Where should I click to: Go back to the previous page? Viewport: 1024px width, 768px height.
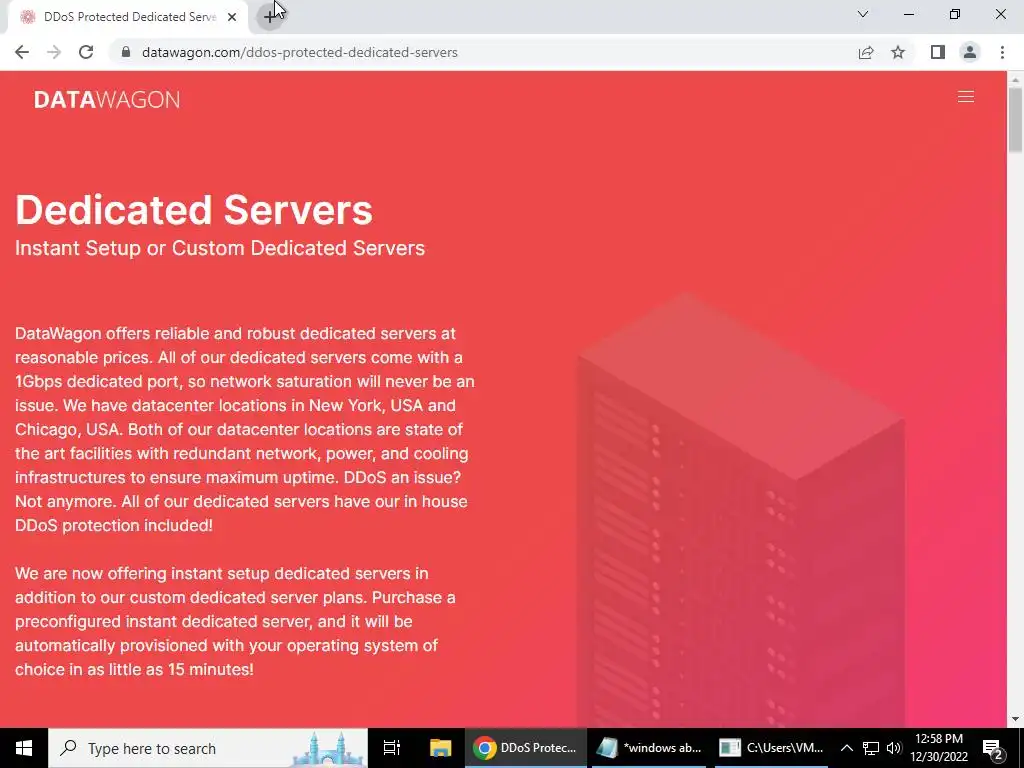pyautogui.click(x=22, y=52)
